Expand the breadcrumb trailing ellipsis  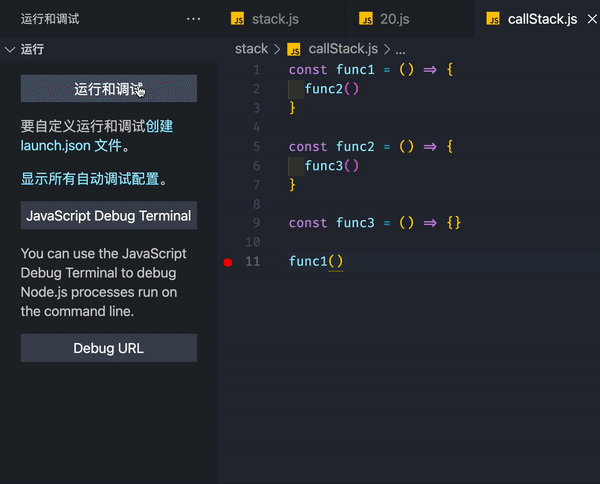400,48
